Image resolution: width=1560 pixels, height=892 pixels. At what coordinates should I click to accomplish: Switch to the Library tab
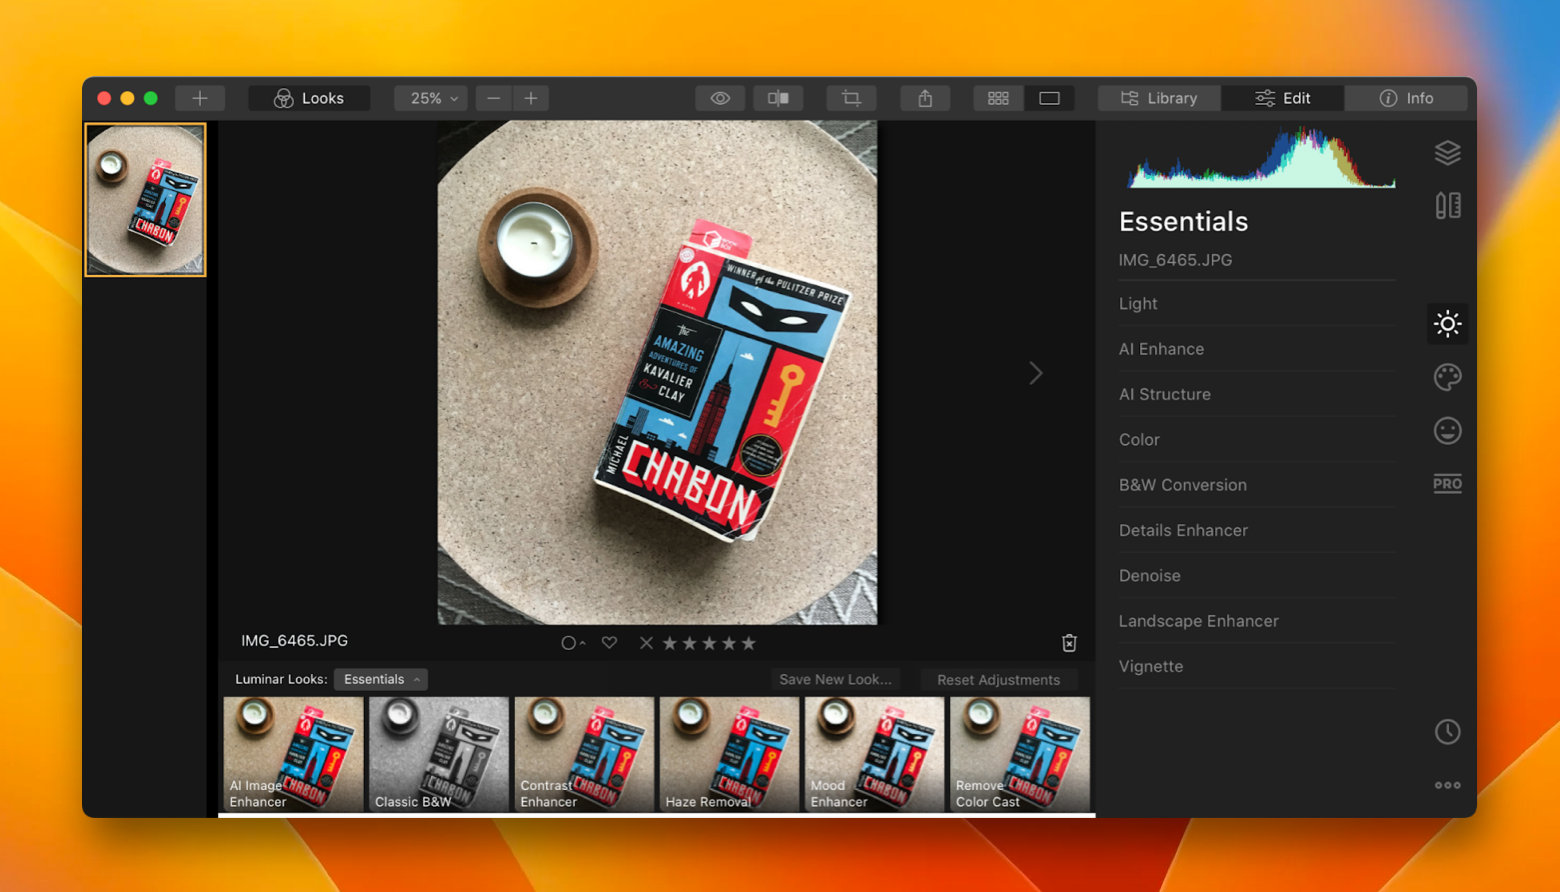(x=1160, y=98)
